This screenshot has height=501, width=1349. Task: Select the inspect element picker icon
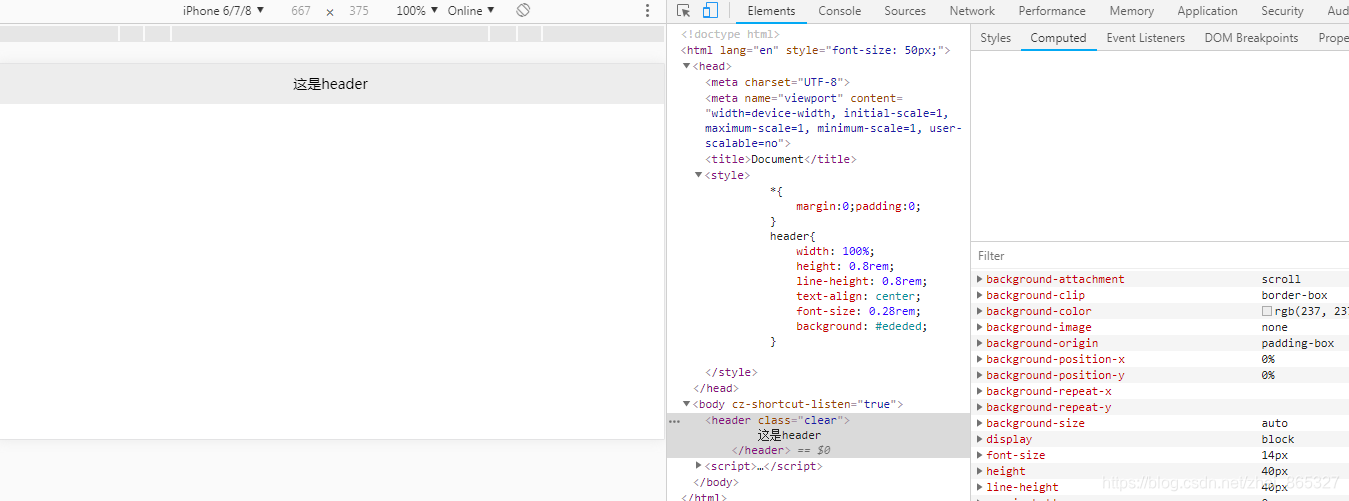(684, 11)
